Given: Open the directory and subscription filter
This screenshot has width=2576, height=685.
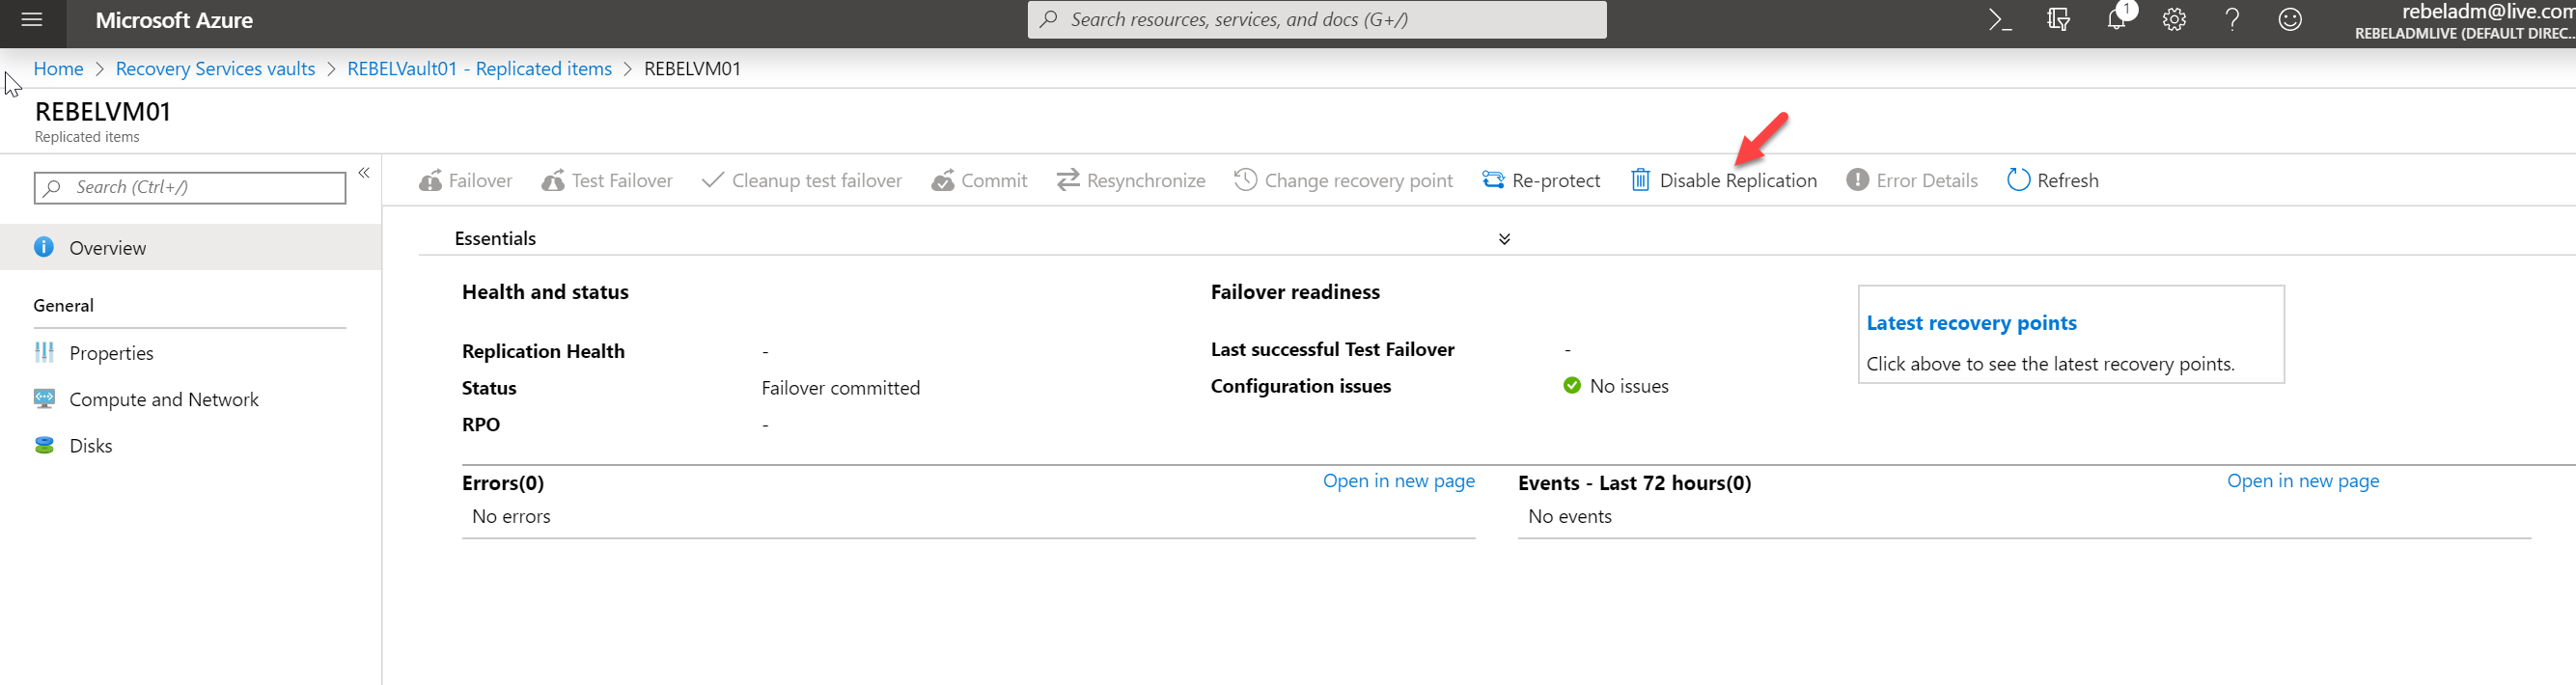Looking at the screenshot, I should [x=2058, y=20].
